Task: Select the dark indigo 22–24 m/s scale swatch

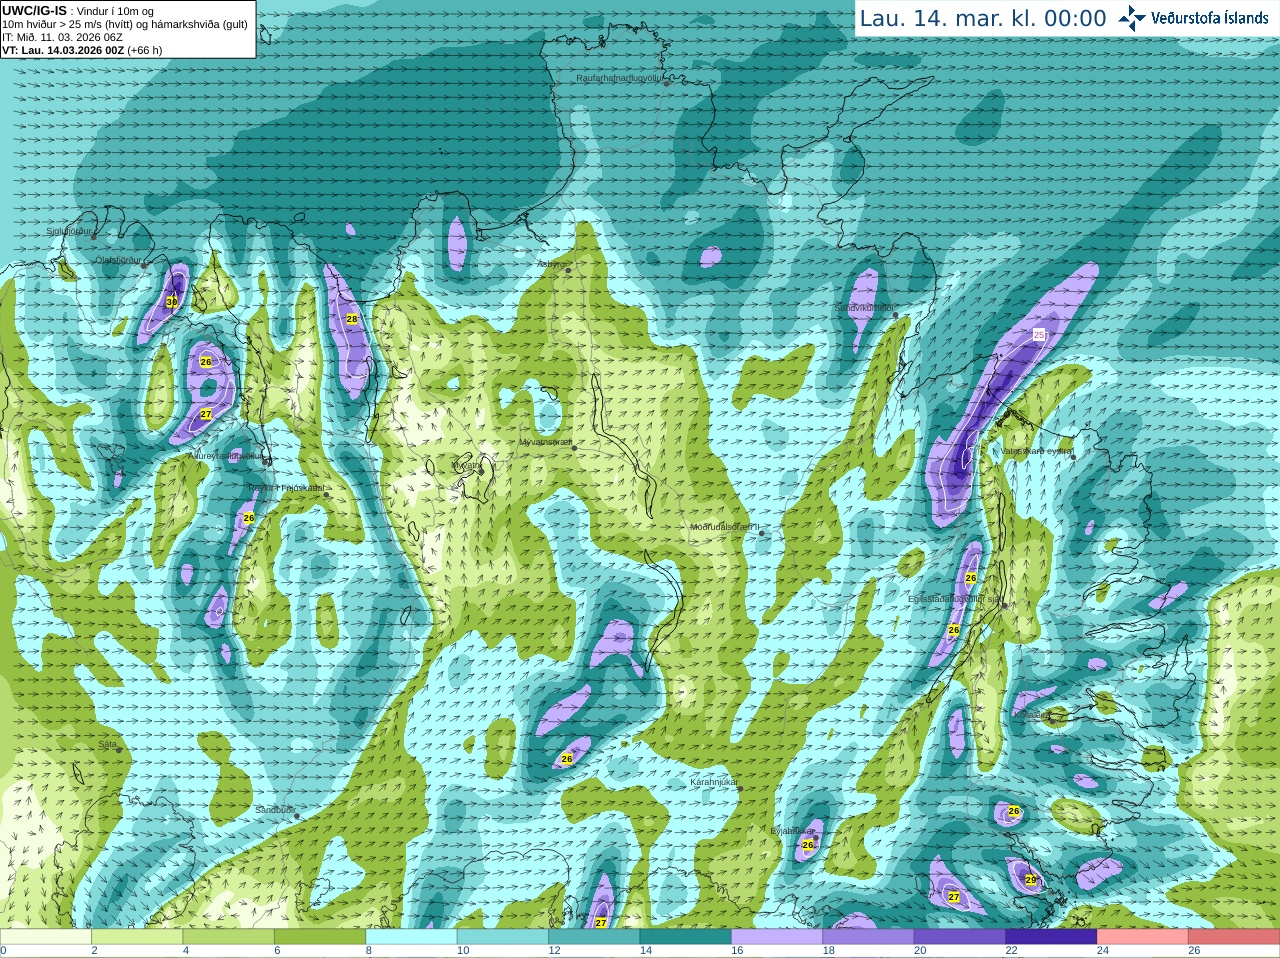Action: [1051, 937]
